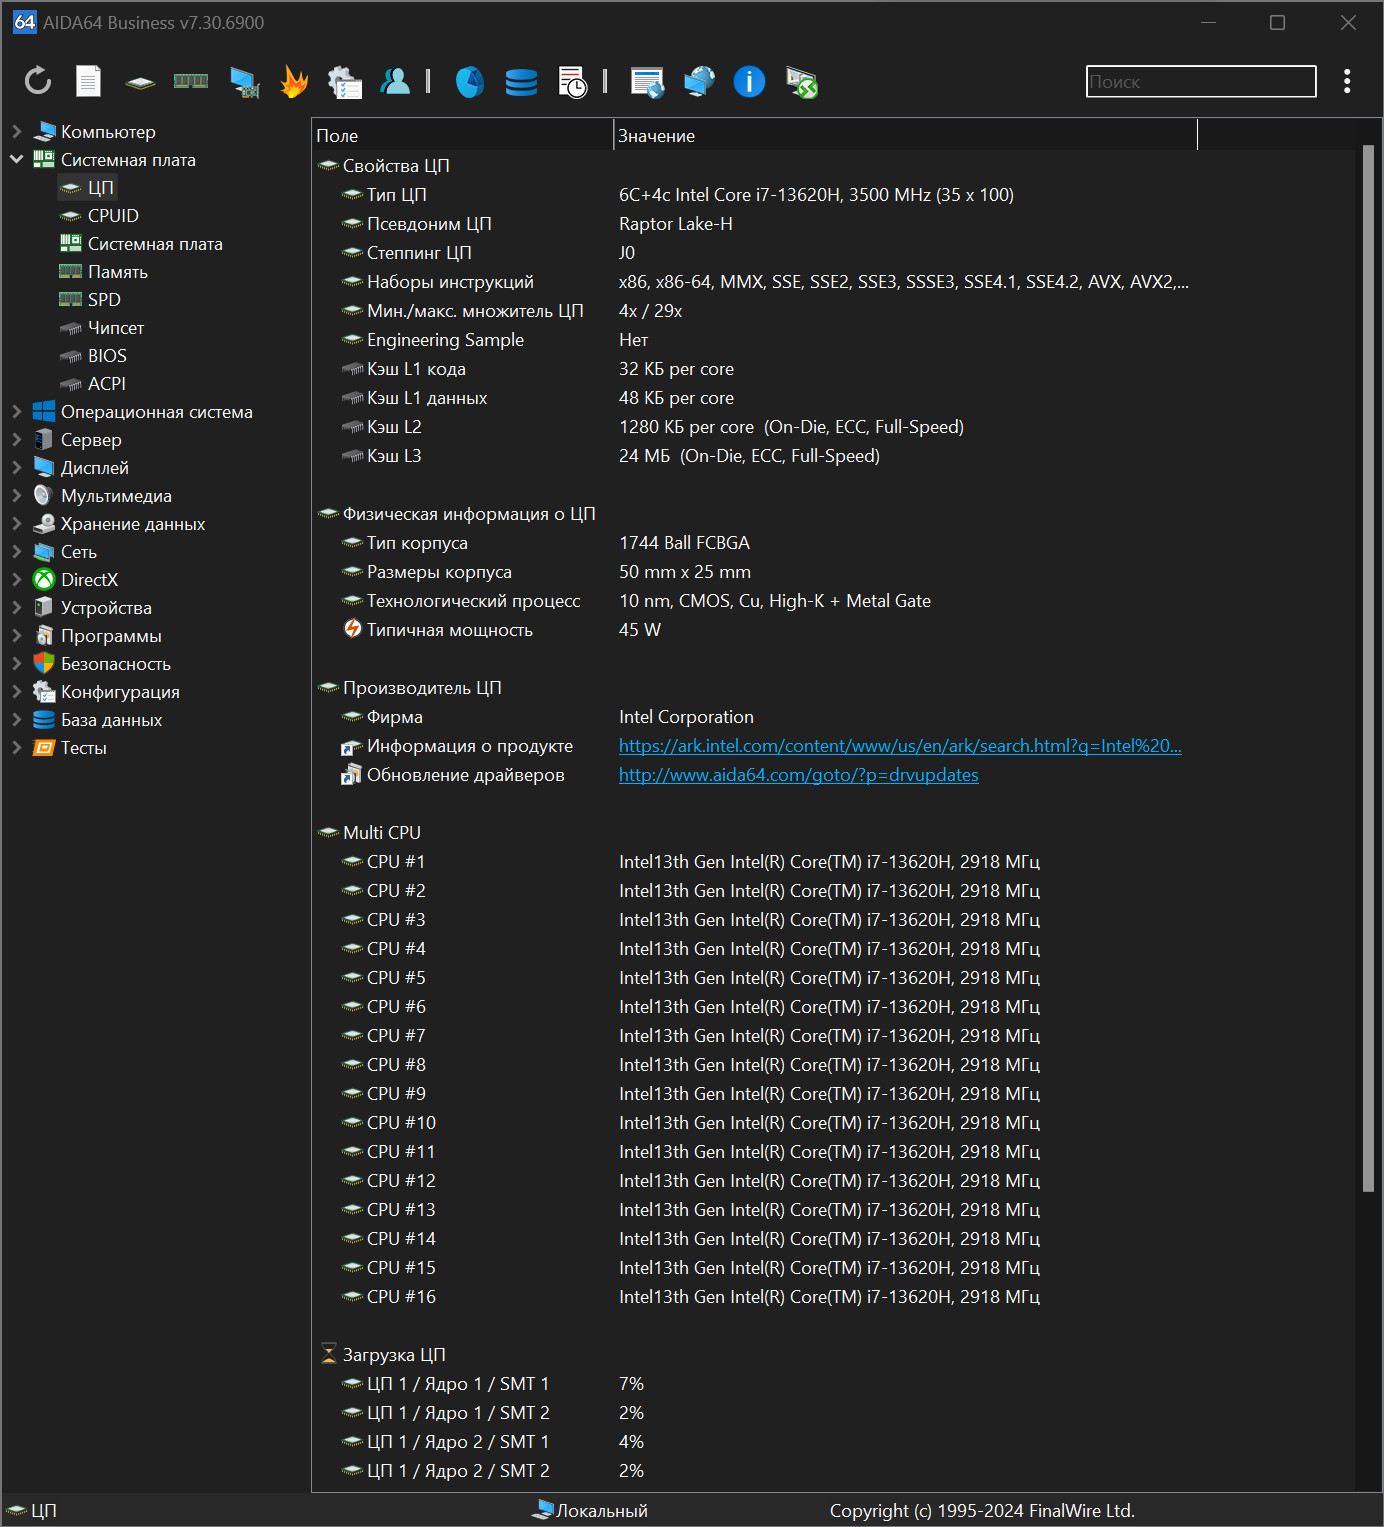Image resolution: width=1384 pixels, height=1527 pixels.
Task: Expand the Хранение данных tree node
Action: point(17,523)
